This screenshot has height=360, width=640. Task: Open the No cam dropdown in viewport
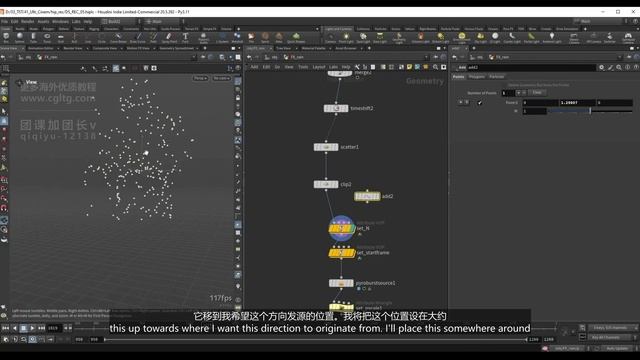pyautogui.click(x=222, y=78)
